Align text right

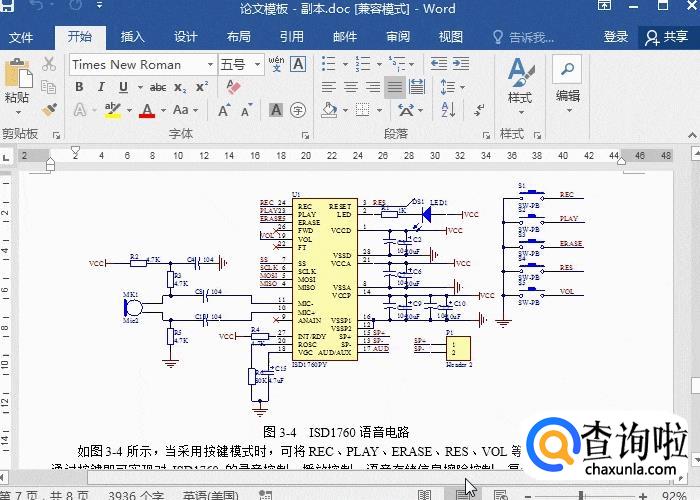coord(373,87)
